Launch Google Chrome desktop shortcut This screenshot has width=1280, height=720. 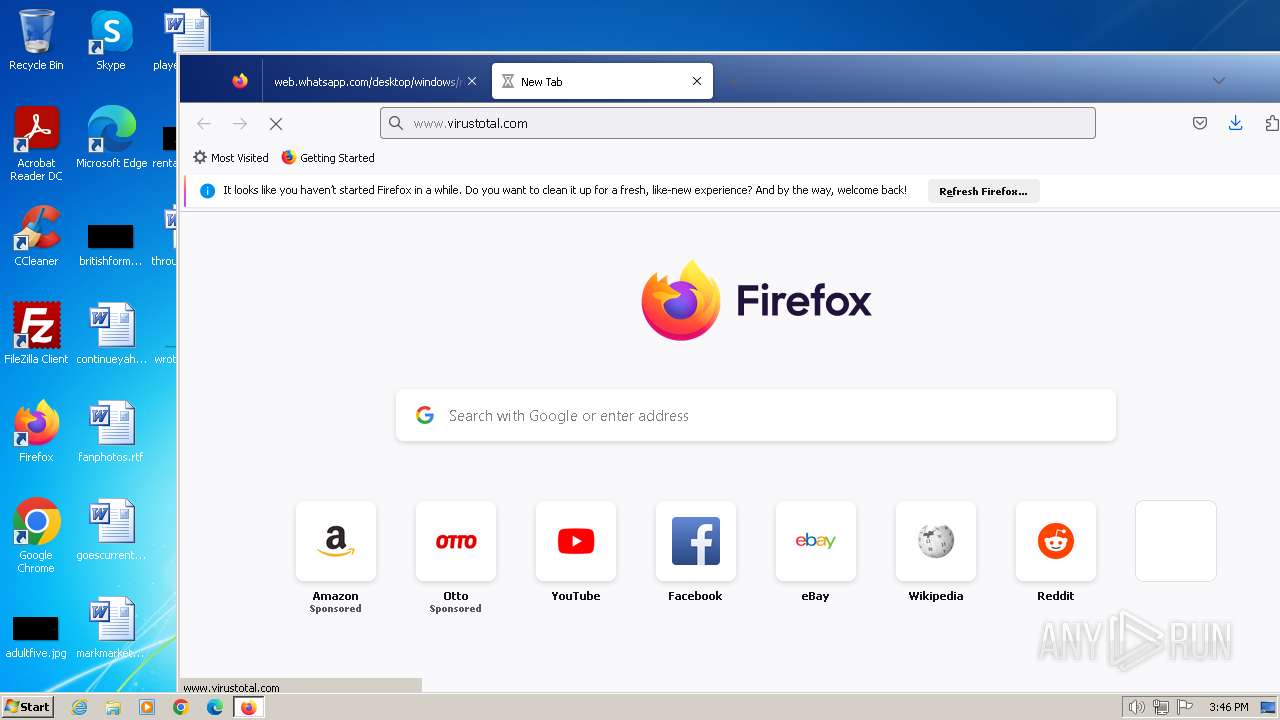click(x=36, y=536)
